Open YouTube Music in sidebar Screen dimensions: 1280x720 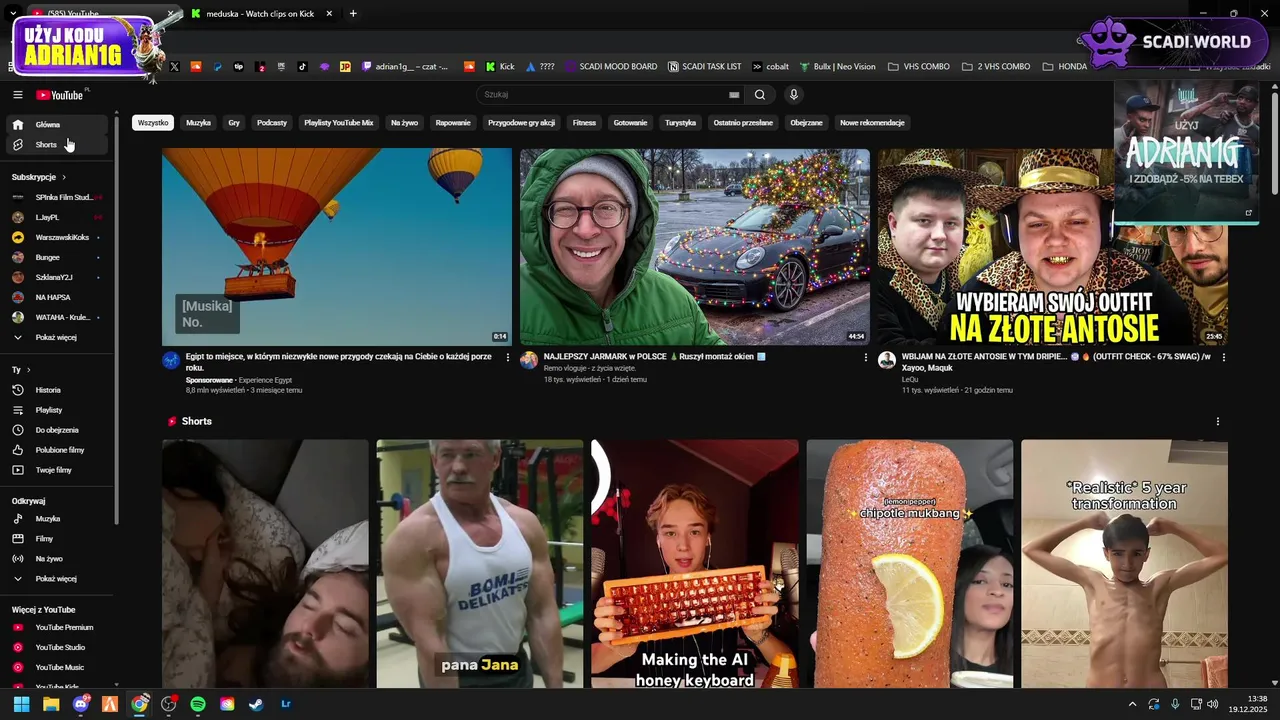[x=57, y=667]
